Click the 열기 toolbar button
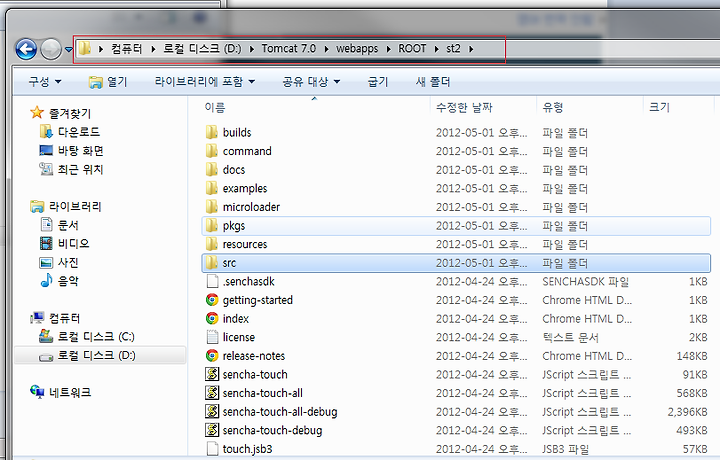 point(108,82)
